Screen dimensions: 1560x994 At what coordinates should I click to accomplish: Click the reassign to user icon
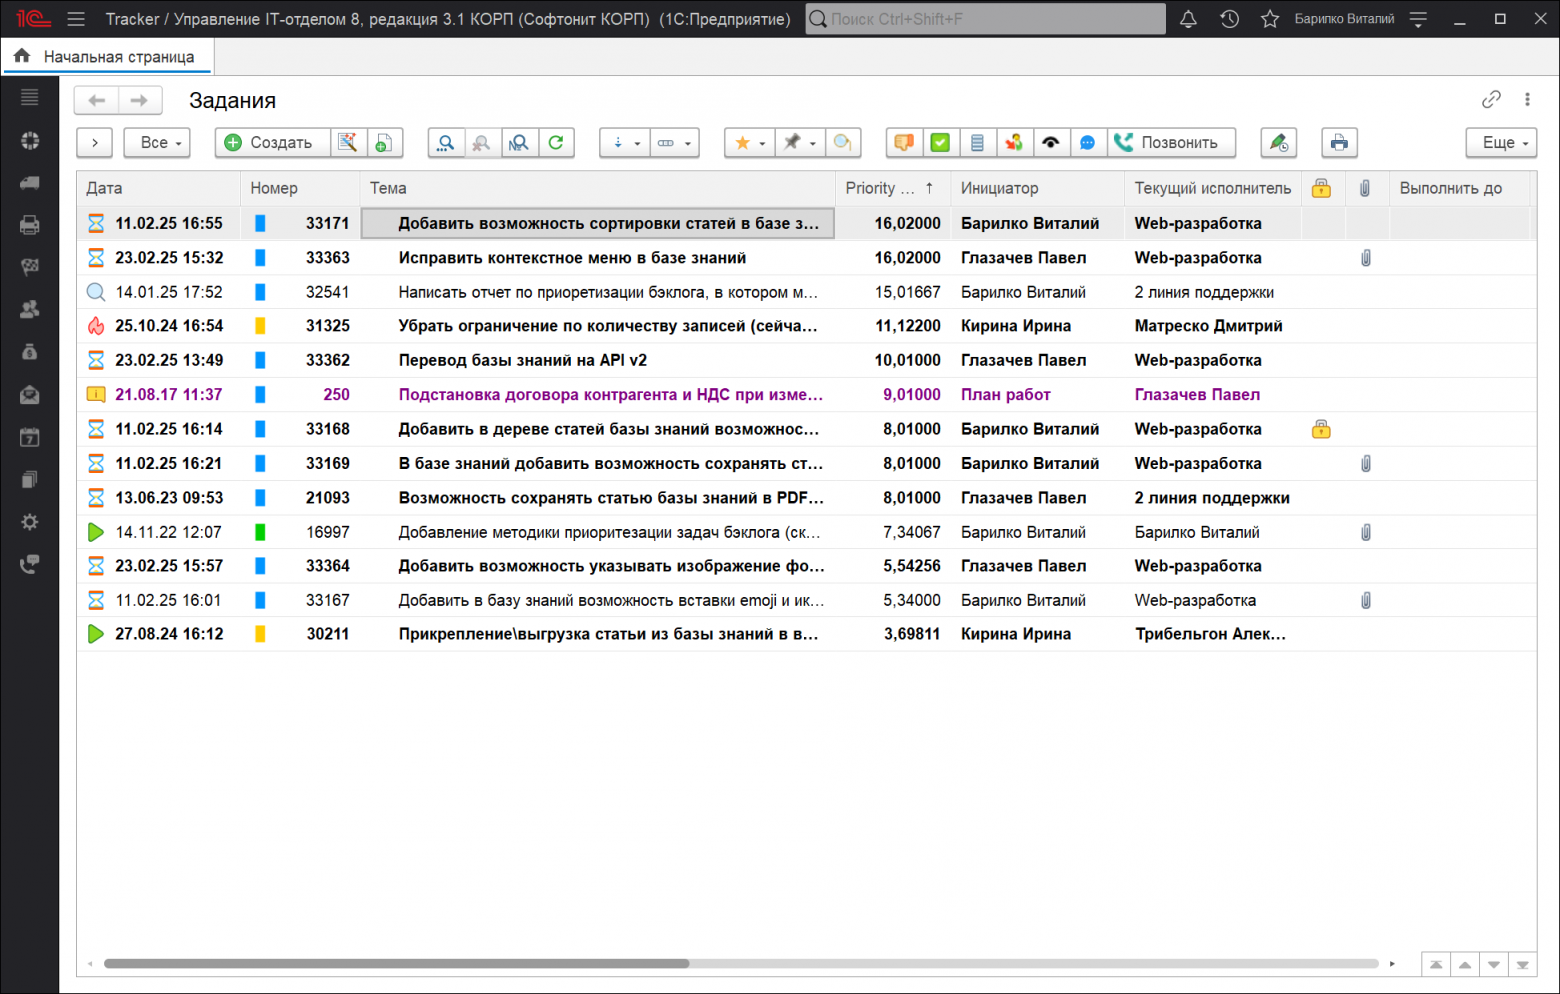tap(1014, 143)
